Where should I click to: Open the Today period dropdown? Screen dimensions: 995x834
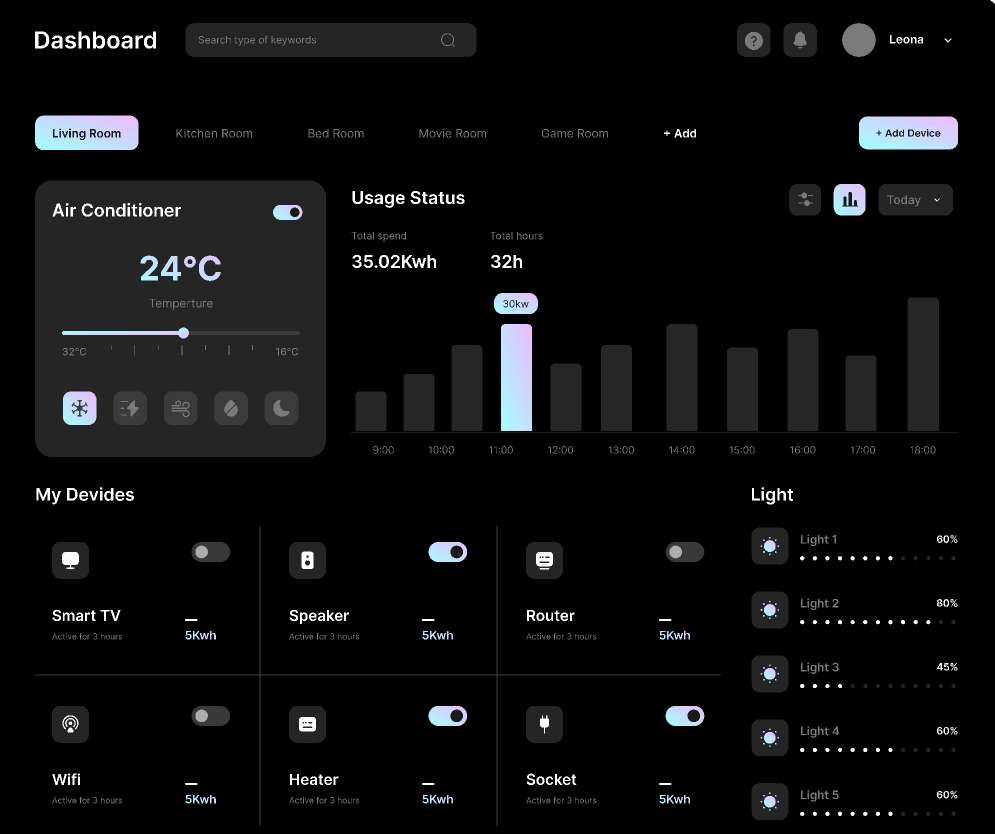915,200
